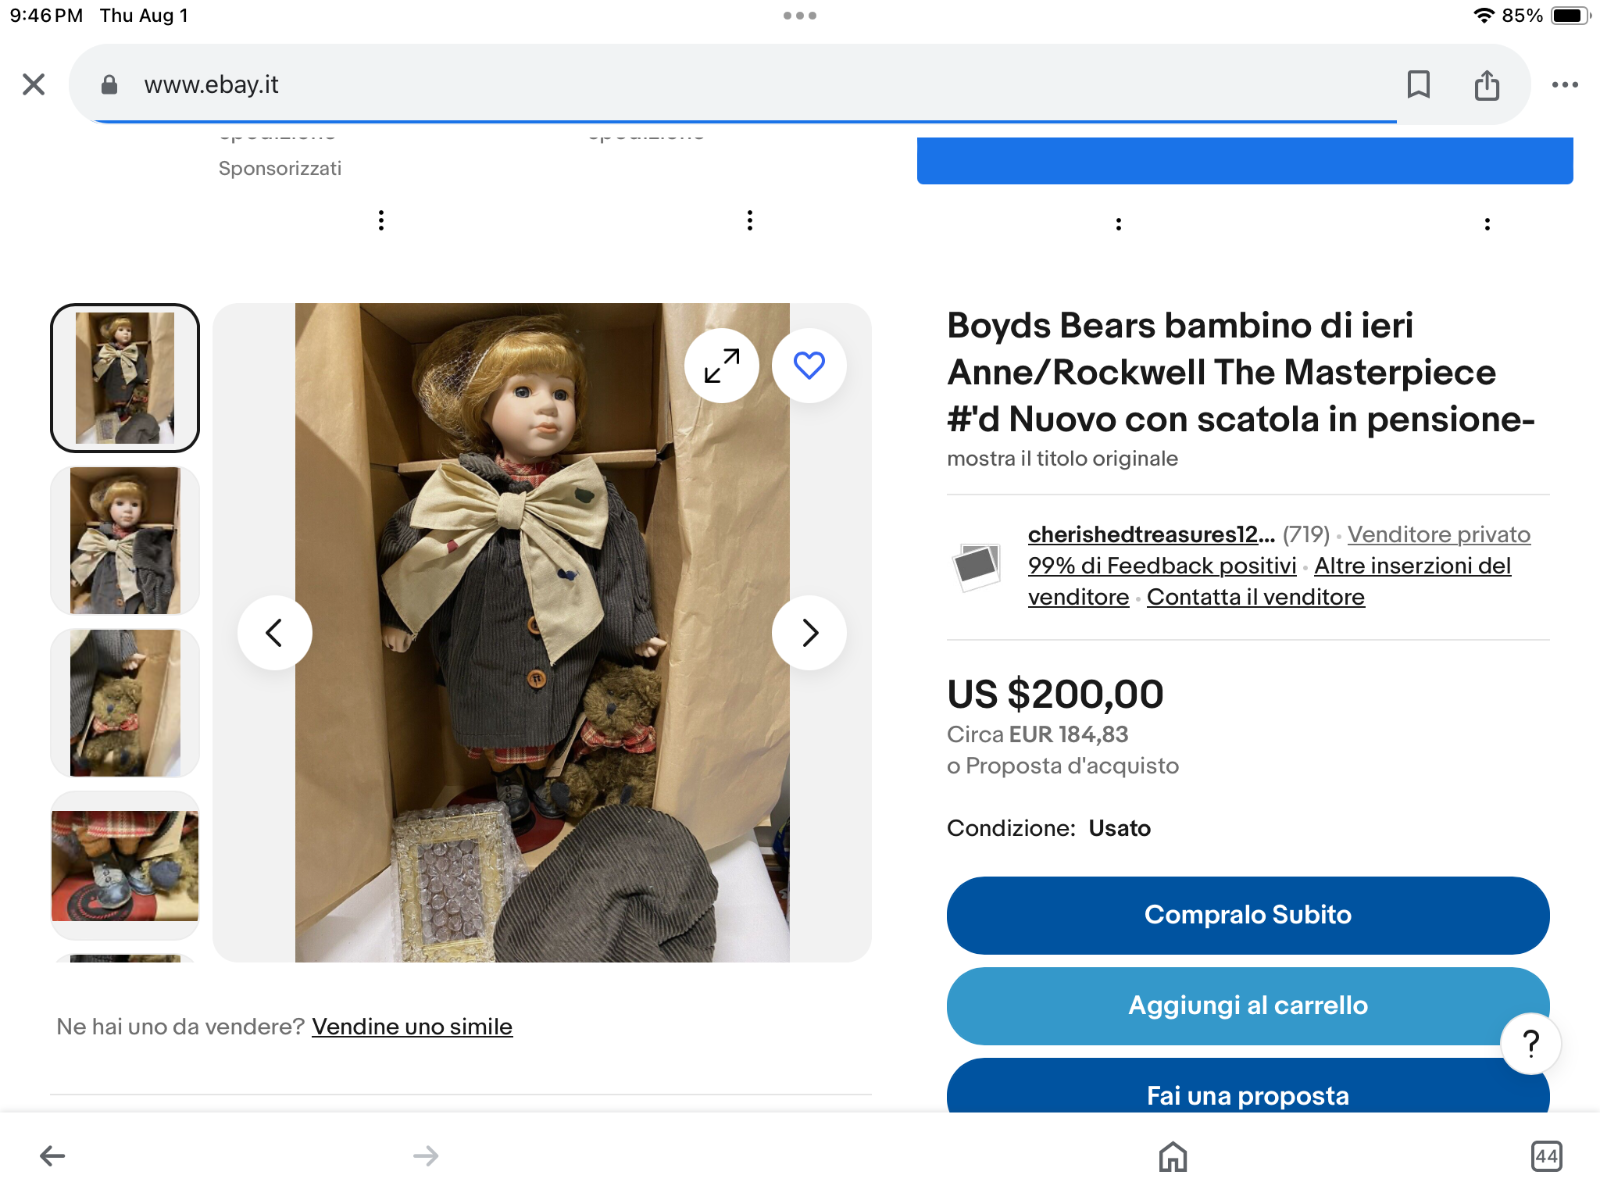Select the first doll thumbnail
Image resolution: width=1600 pixels, height=1200 pixels.
pyautogui.click(x=125, y=378)
